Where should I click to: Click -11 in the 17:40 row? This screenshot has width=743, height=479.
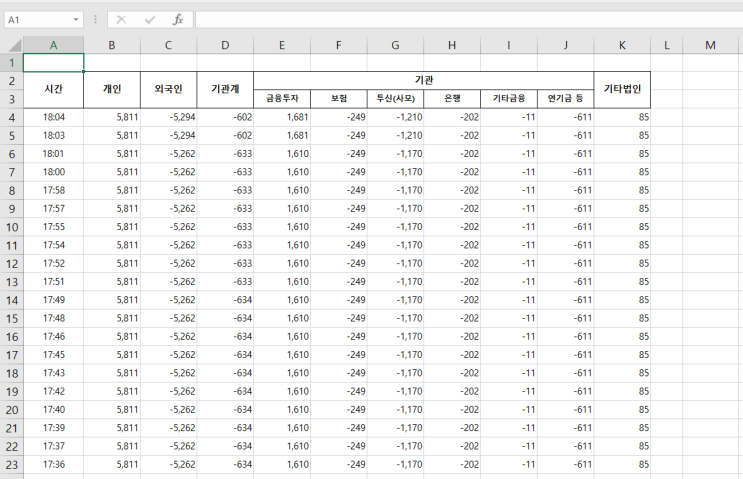(509, 410)
